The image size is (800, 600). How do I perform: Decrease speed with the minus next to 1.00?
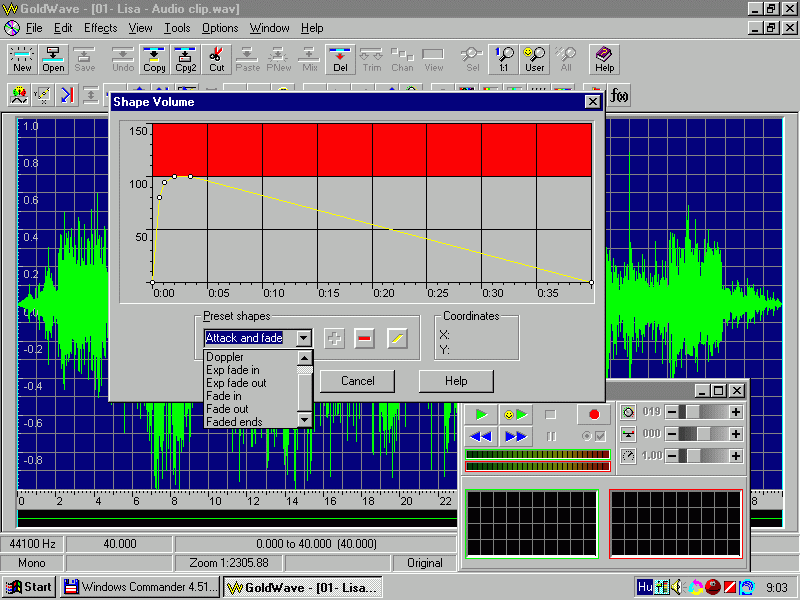[672, 456]
